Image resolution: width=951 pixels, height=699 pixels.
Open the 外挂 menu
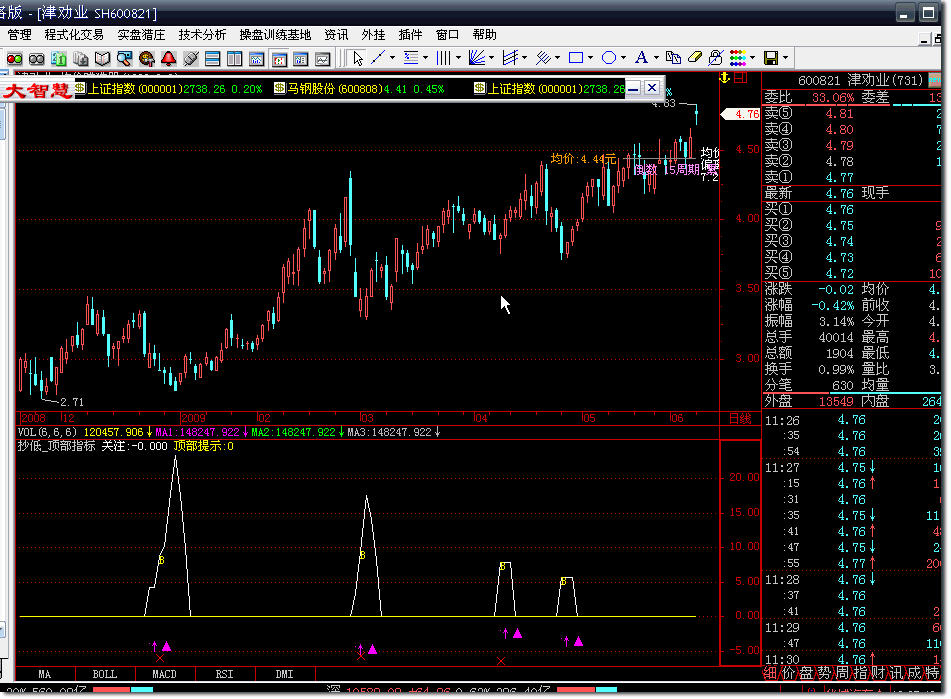pos(373,35)
